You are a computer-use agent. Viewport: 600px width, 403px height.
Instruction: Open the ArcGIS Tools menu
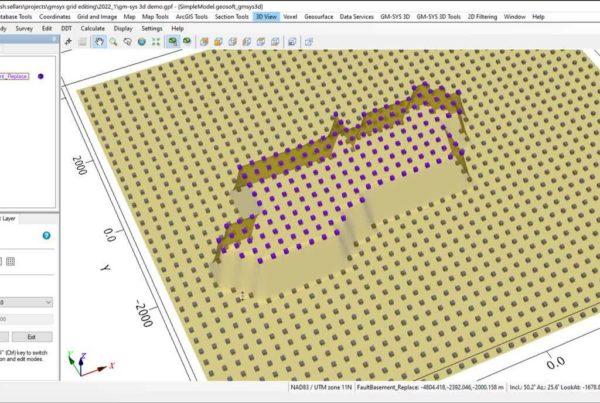pos(192,17)
